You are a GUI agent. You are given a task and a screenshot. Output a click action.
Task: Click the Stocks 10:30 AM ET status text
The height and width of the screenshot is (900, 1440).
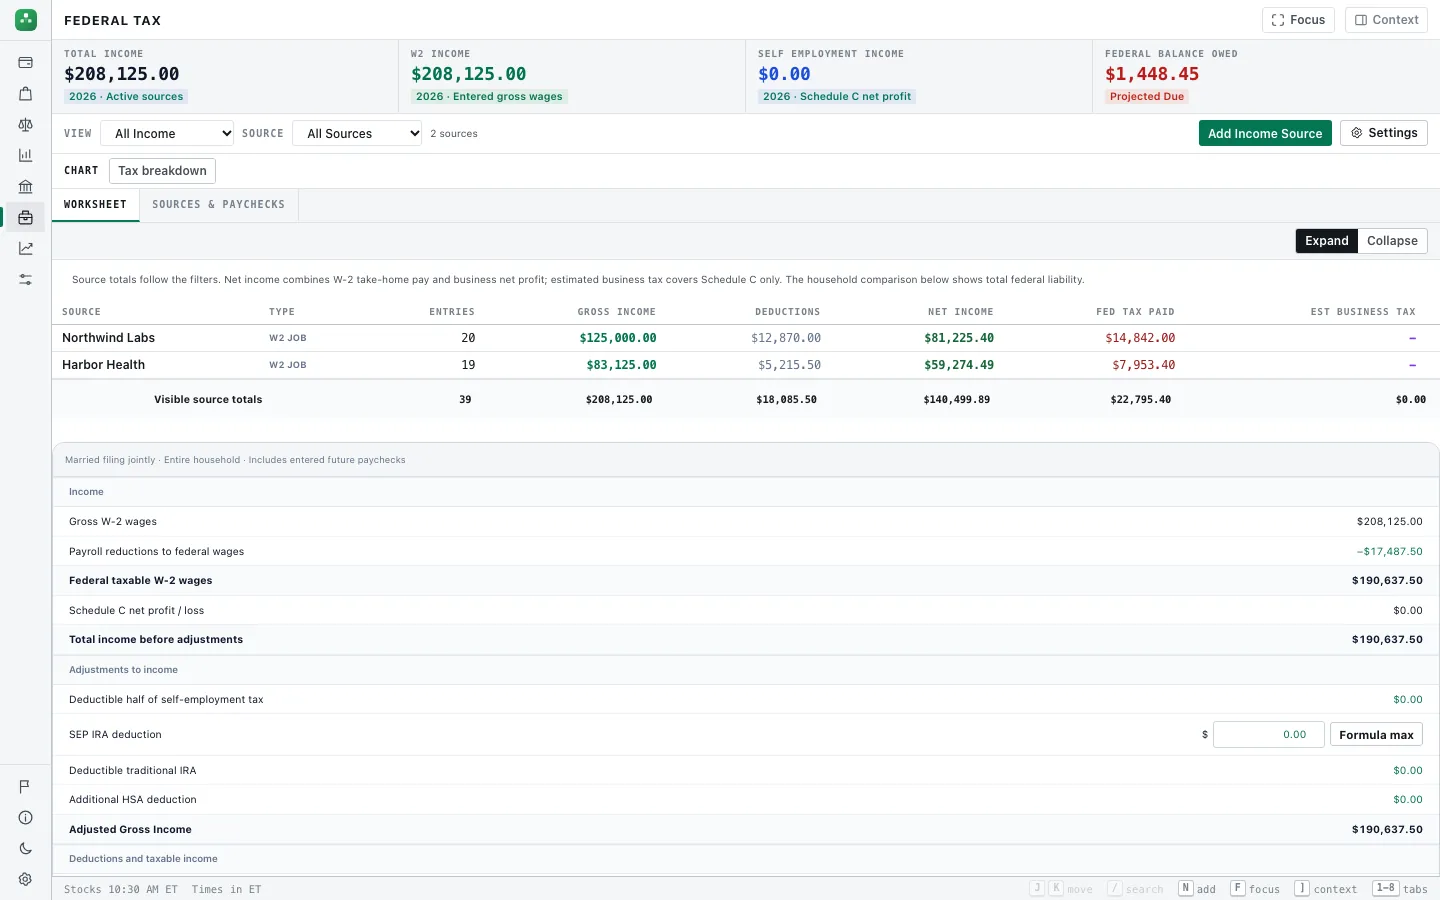121,889
